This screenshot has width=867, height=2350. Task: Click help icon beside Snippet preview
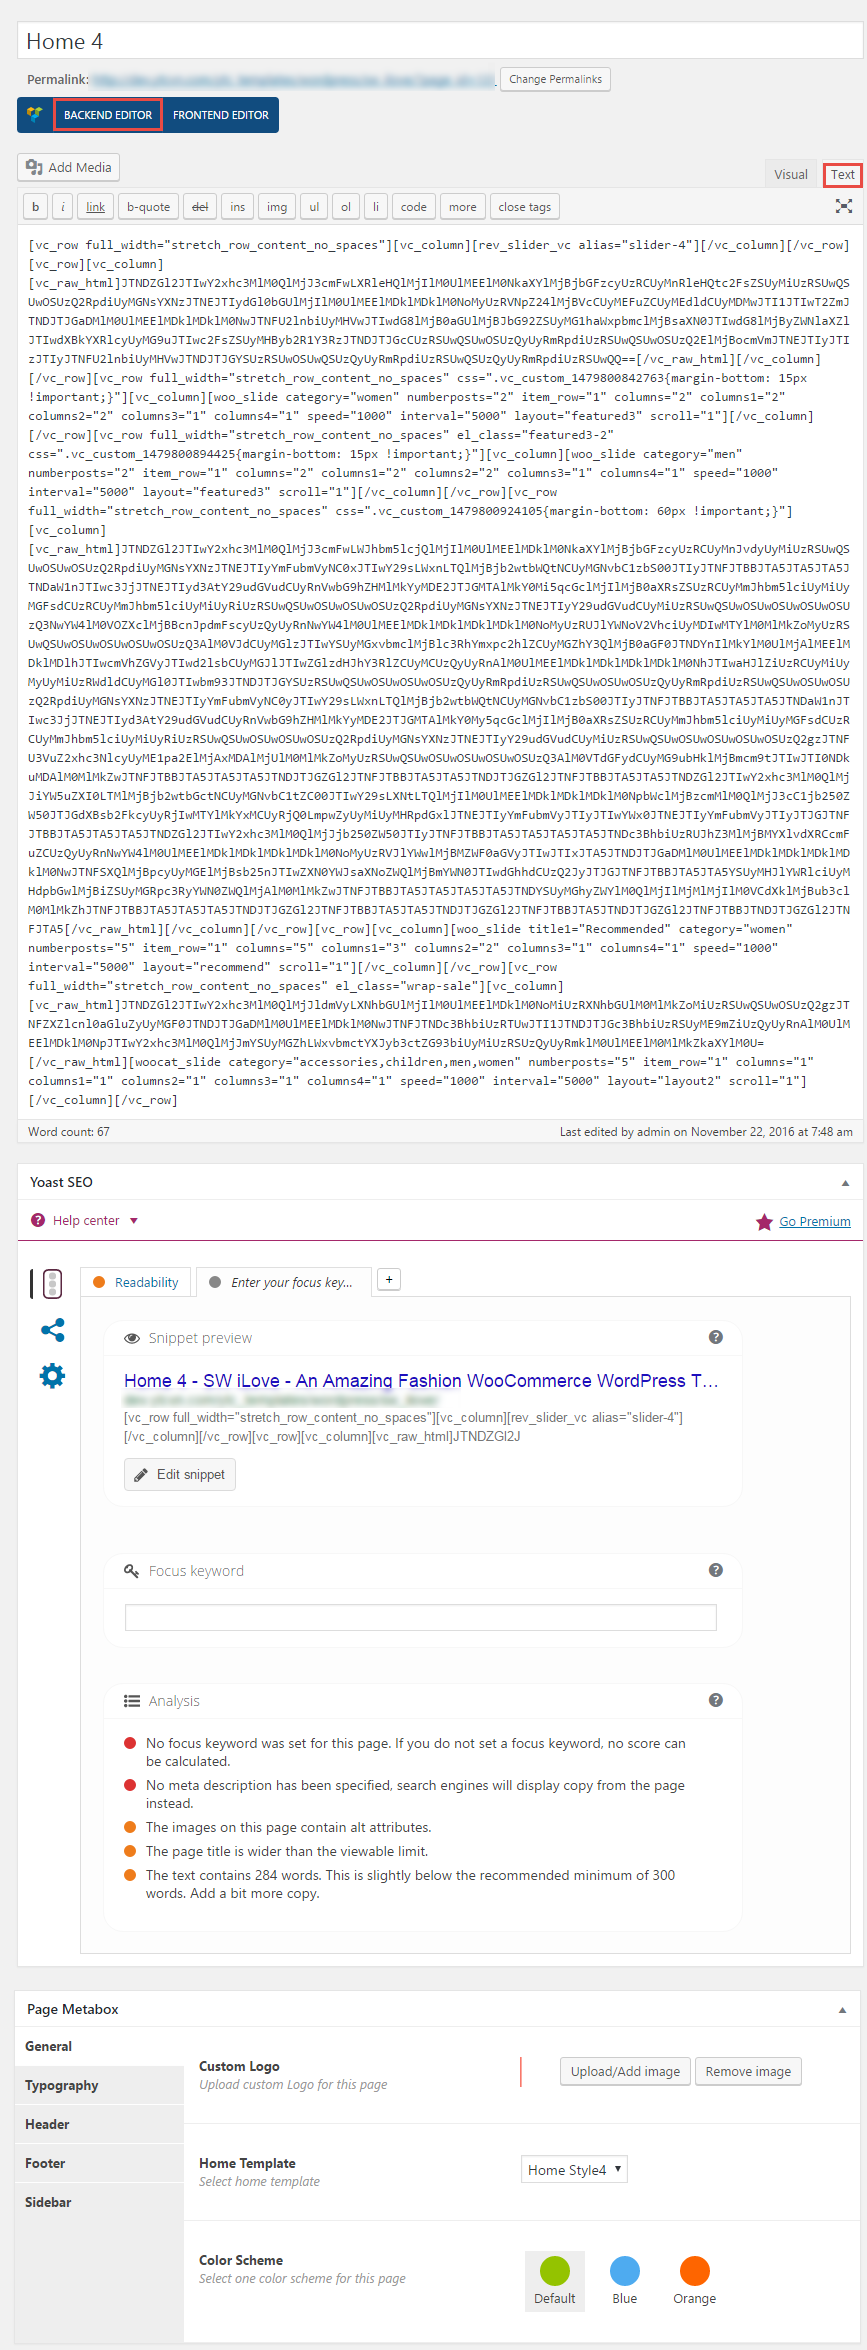click(x=715, y=1337)
